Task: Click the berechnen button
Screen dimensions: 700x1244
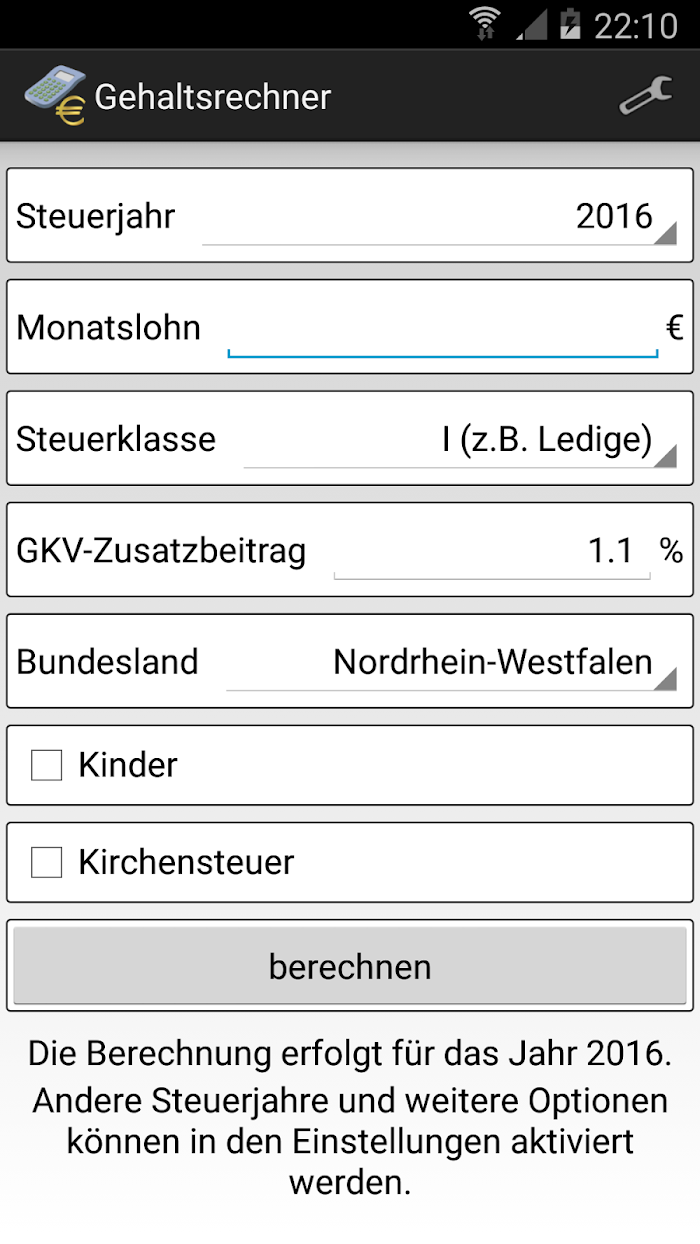Action: point(350,966)
